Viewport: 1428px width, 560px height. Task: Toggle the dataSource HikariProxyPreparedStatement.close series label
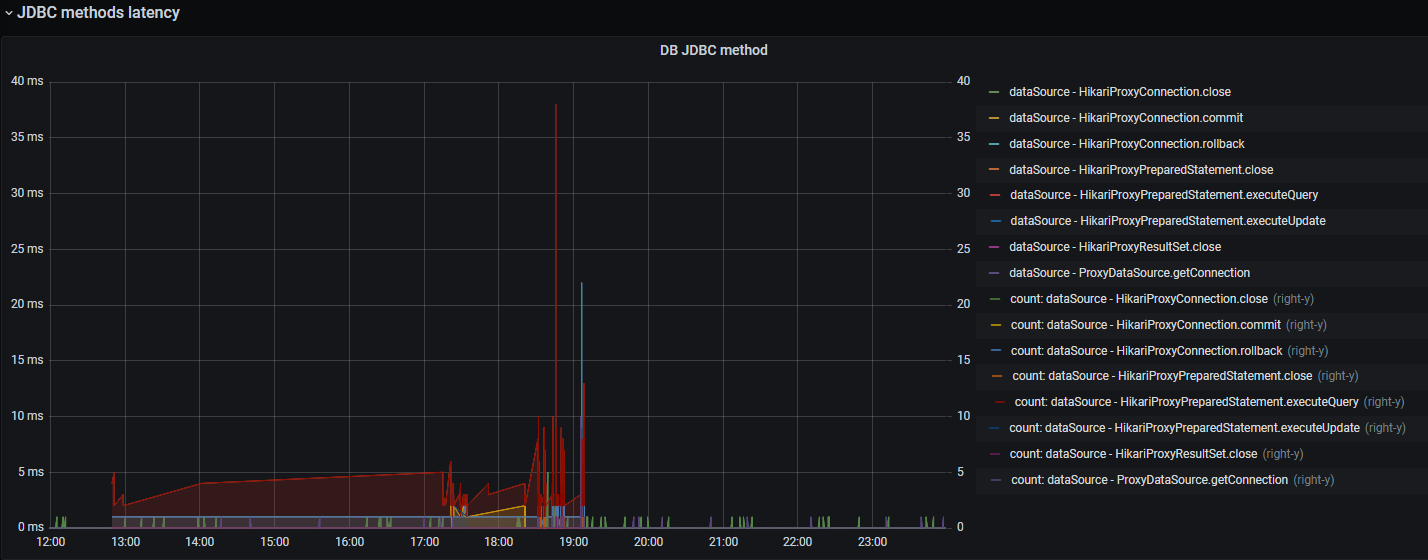tap(1141, 170)
